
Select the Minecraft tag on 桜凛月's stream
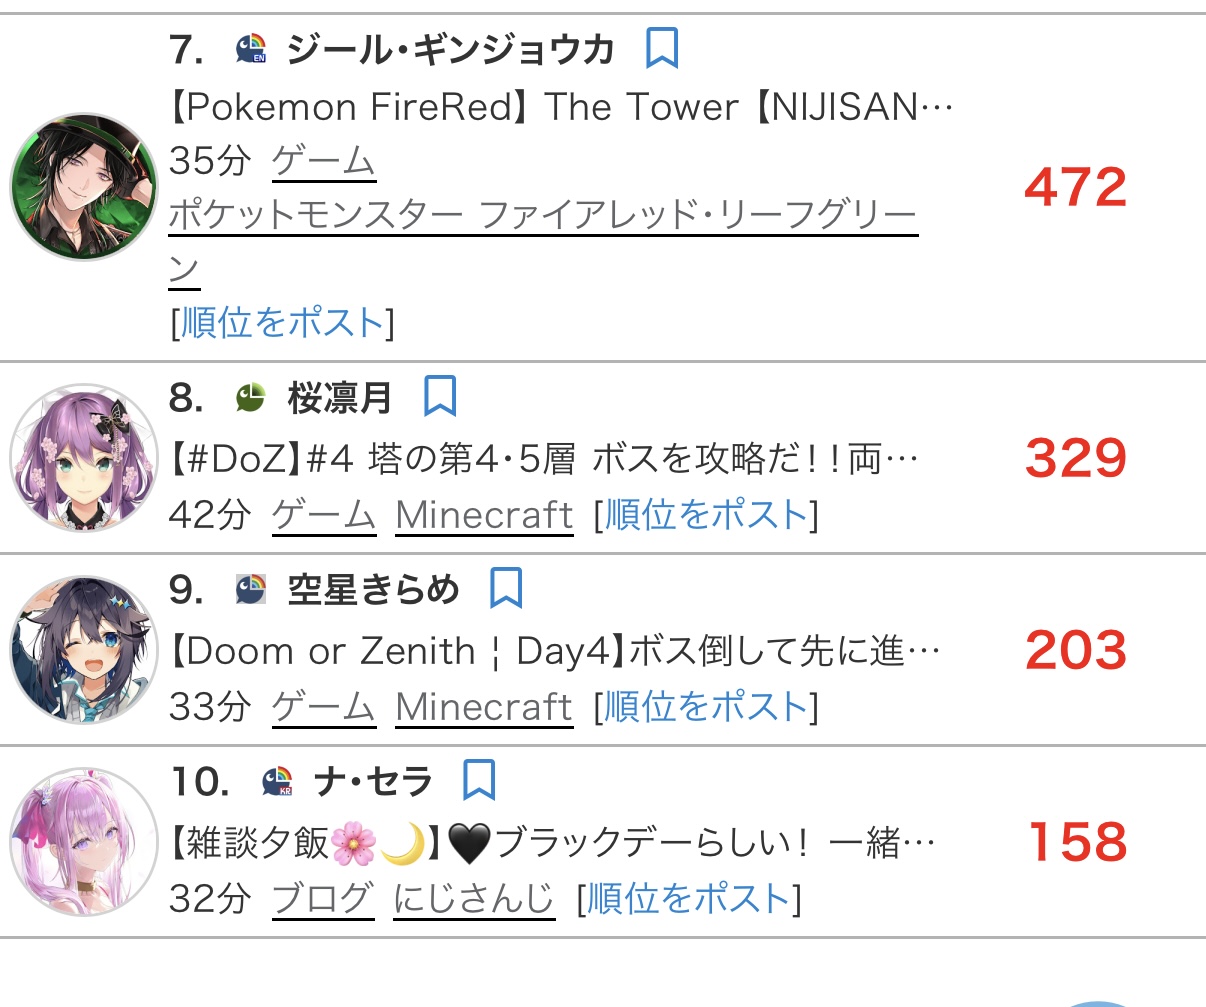[x=484, y=515]
